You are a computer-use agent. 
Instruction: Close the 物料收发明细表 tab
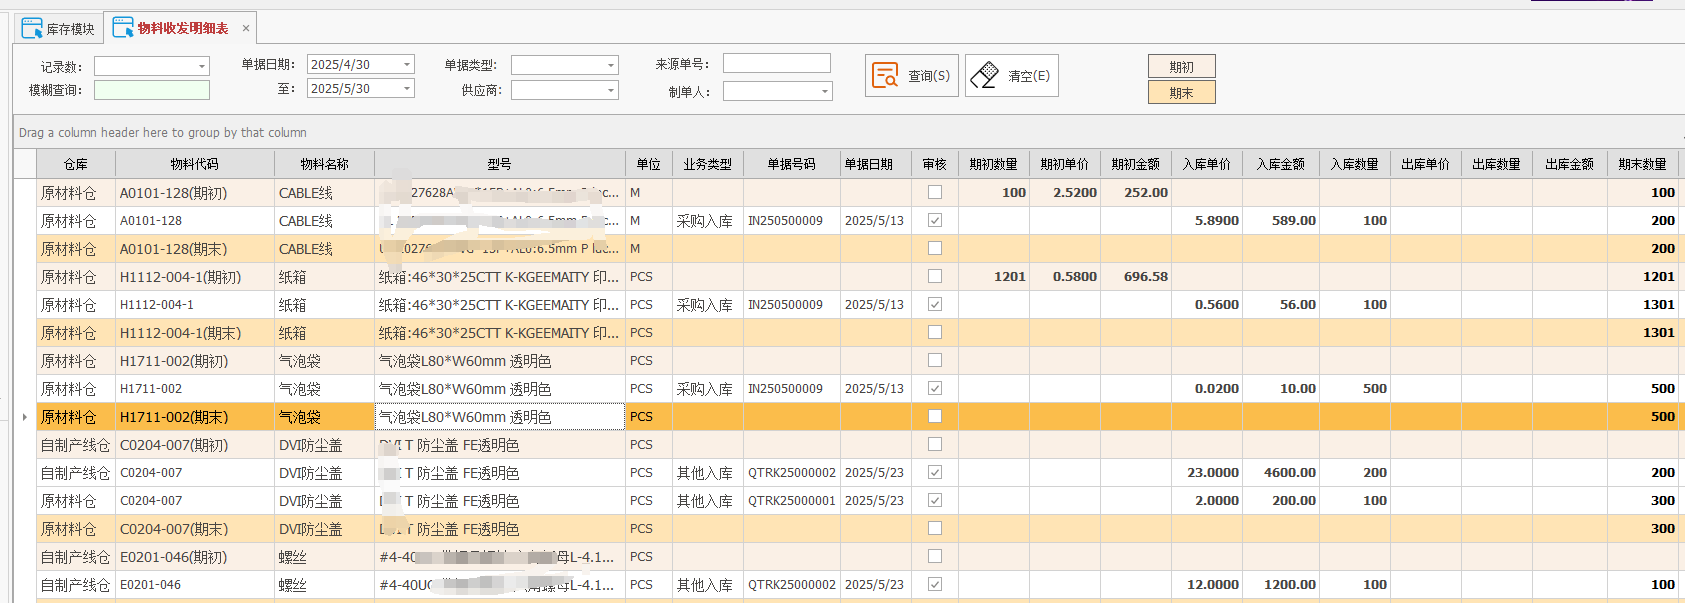(x=246, y=28)
